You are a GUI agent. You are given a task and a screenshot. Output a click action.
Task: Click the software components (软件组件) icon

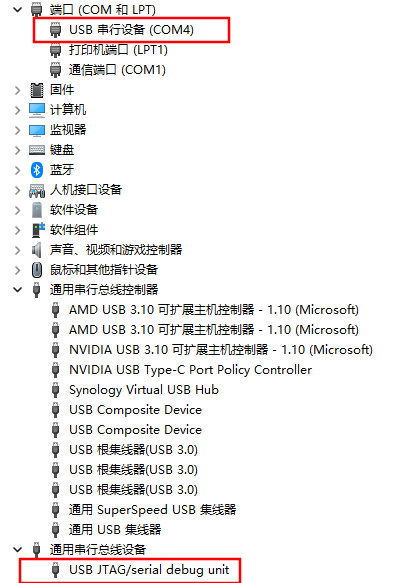[x=38, y=230]
